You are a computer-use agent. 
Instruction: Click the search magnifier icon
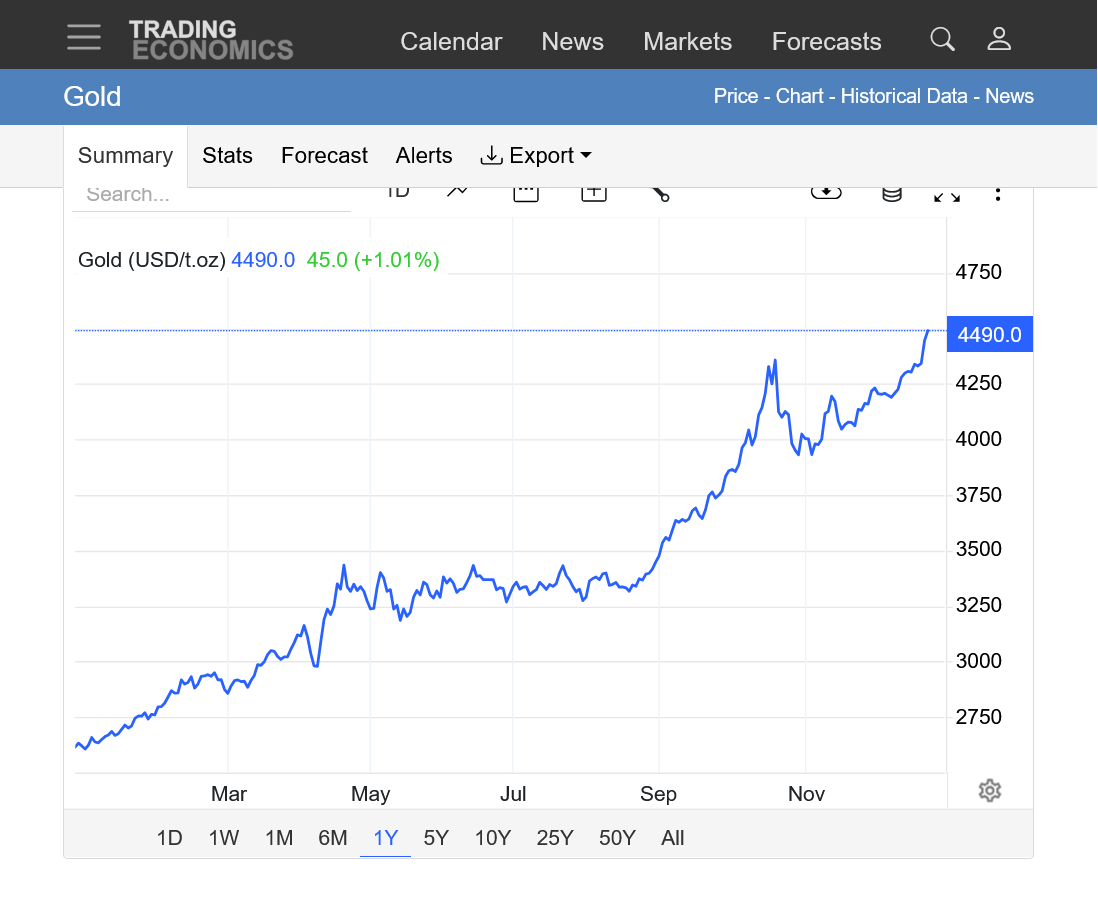942,39
